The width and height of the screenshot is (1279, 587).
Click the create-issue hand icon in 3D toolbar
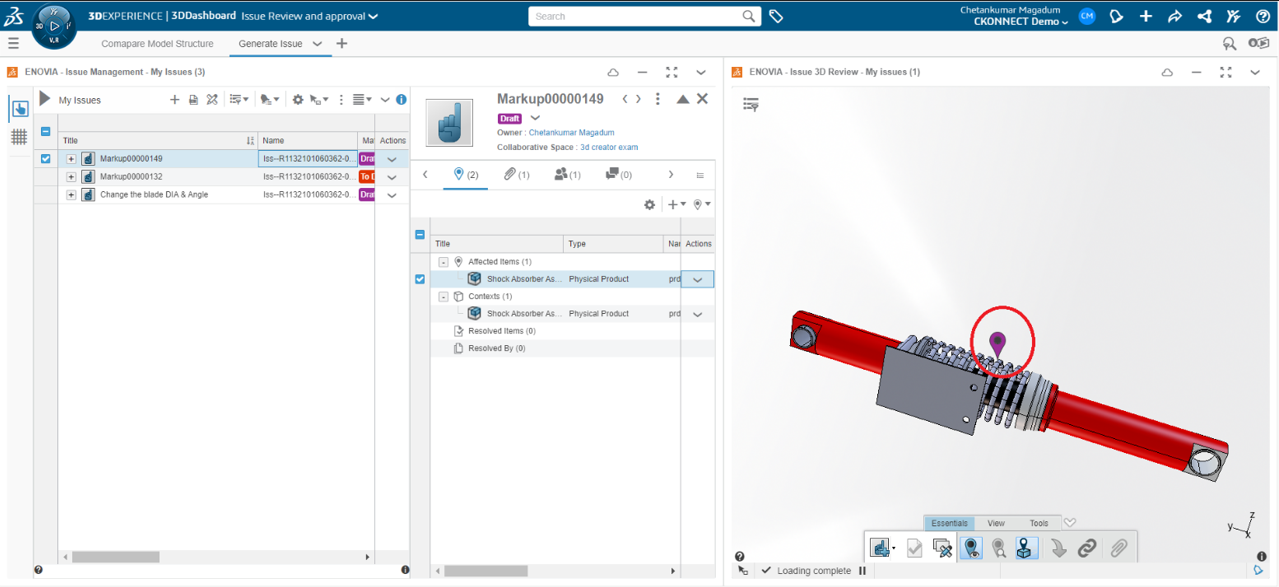tap(881, 548)
